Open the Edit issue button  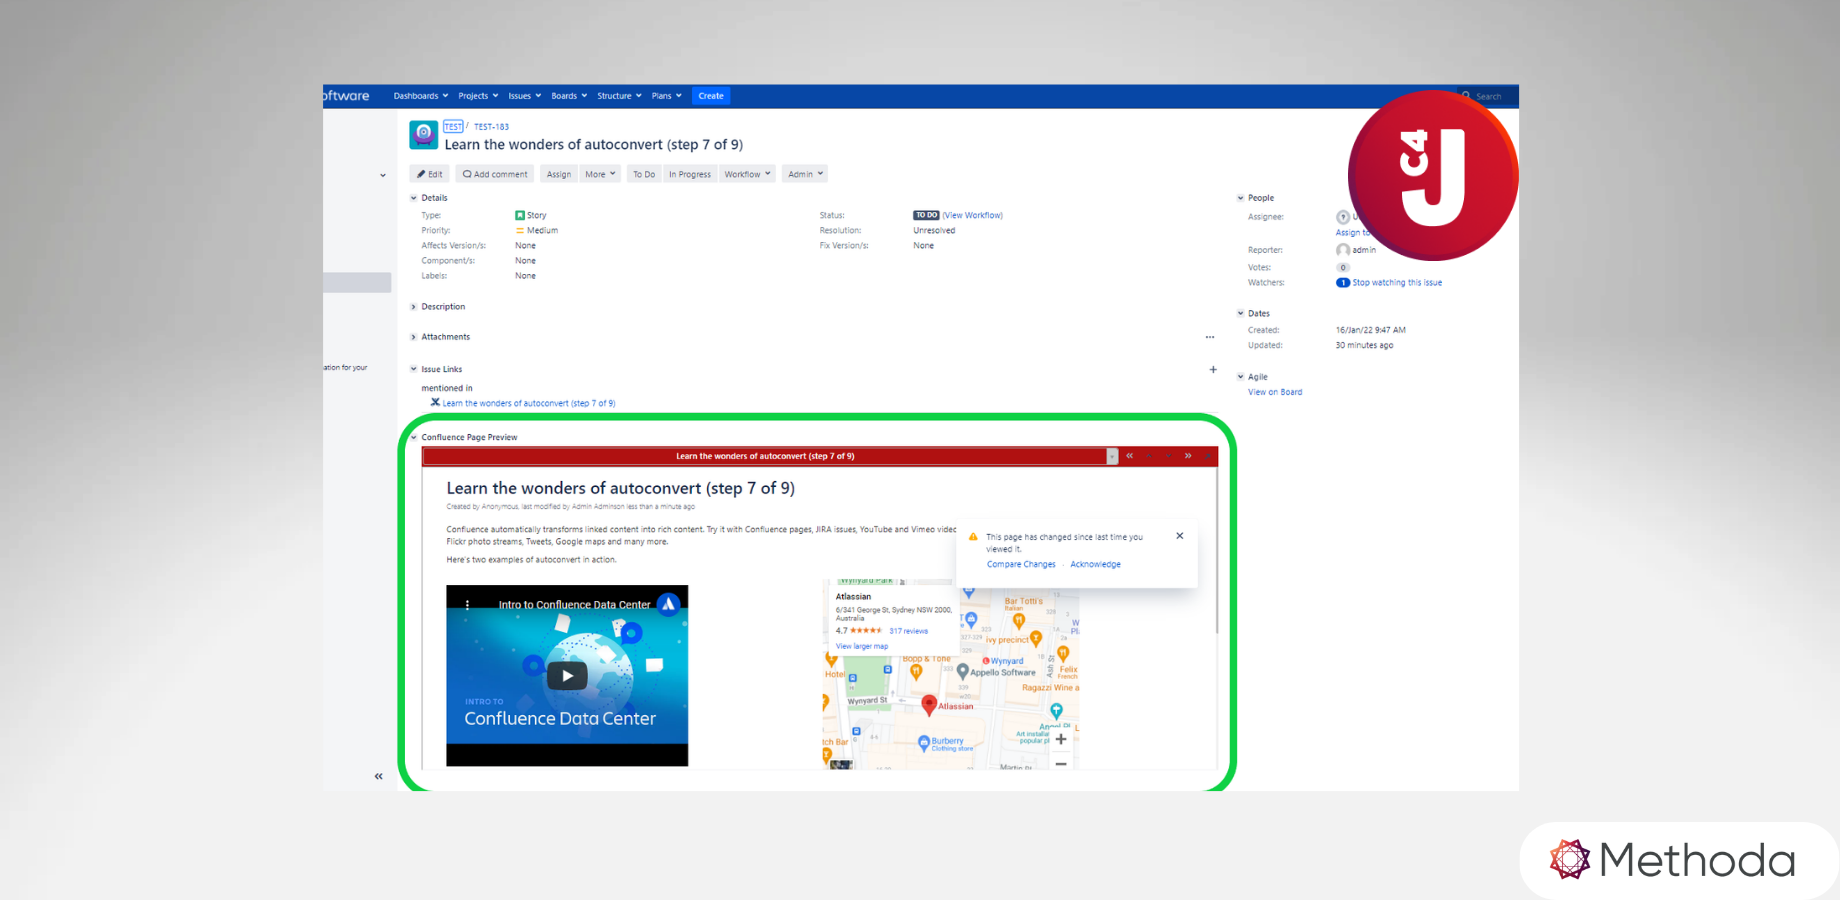click(x=430, y=174)
